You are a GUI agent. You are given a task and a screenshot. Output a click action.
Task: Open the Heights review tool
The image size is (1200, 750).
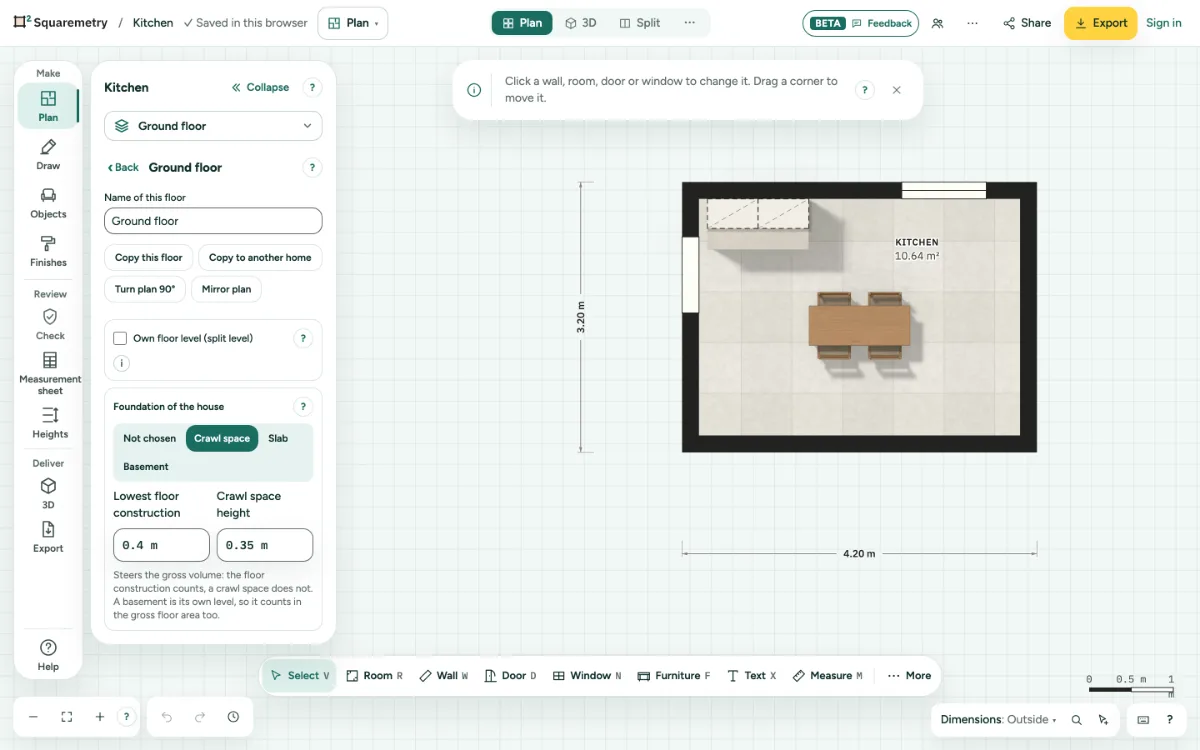click(50, 423)
